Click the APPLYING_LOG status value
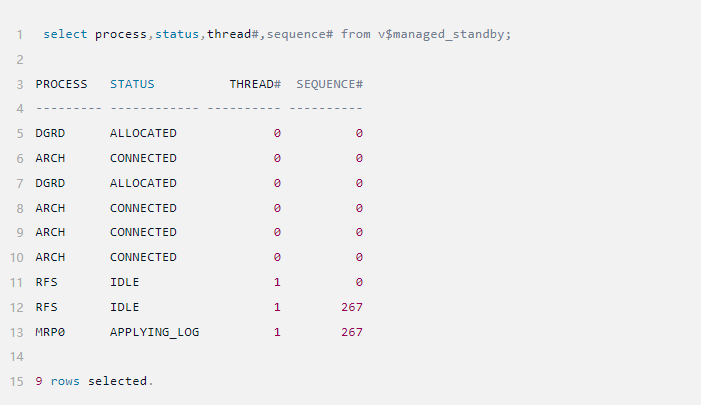Viewport: 701px width, 405px height. pos(154,332)
